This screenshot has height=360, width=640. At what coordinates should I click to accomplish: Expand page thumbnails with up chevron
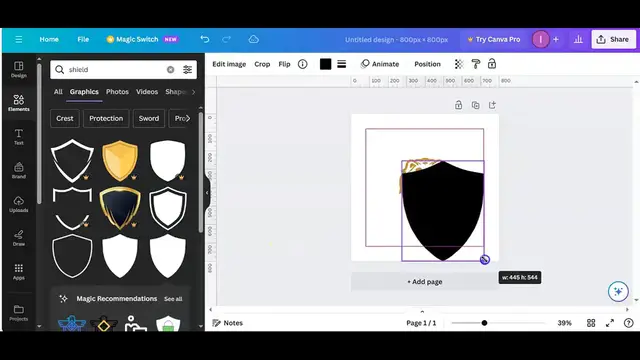(422, 311)
